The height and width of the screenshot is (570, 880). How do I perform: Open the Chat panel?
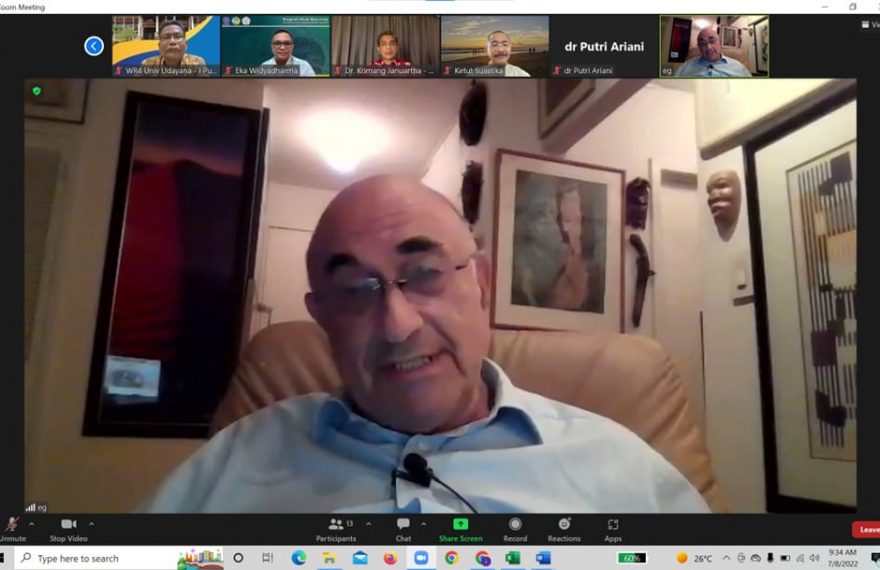click(403, 527)
